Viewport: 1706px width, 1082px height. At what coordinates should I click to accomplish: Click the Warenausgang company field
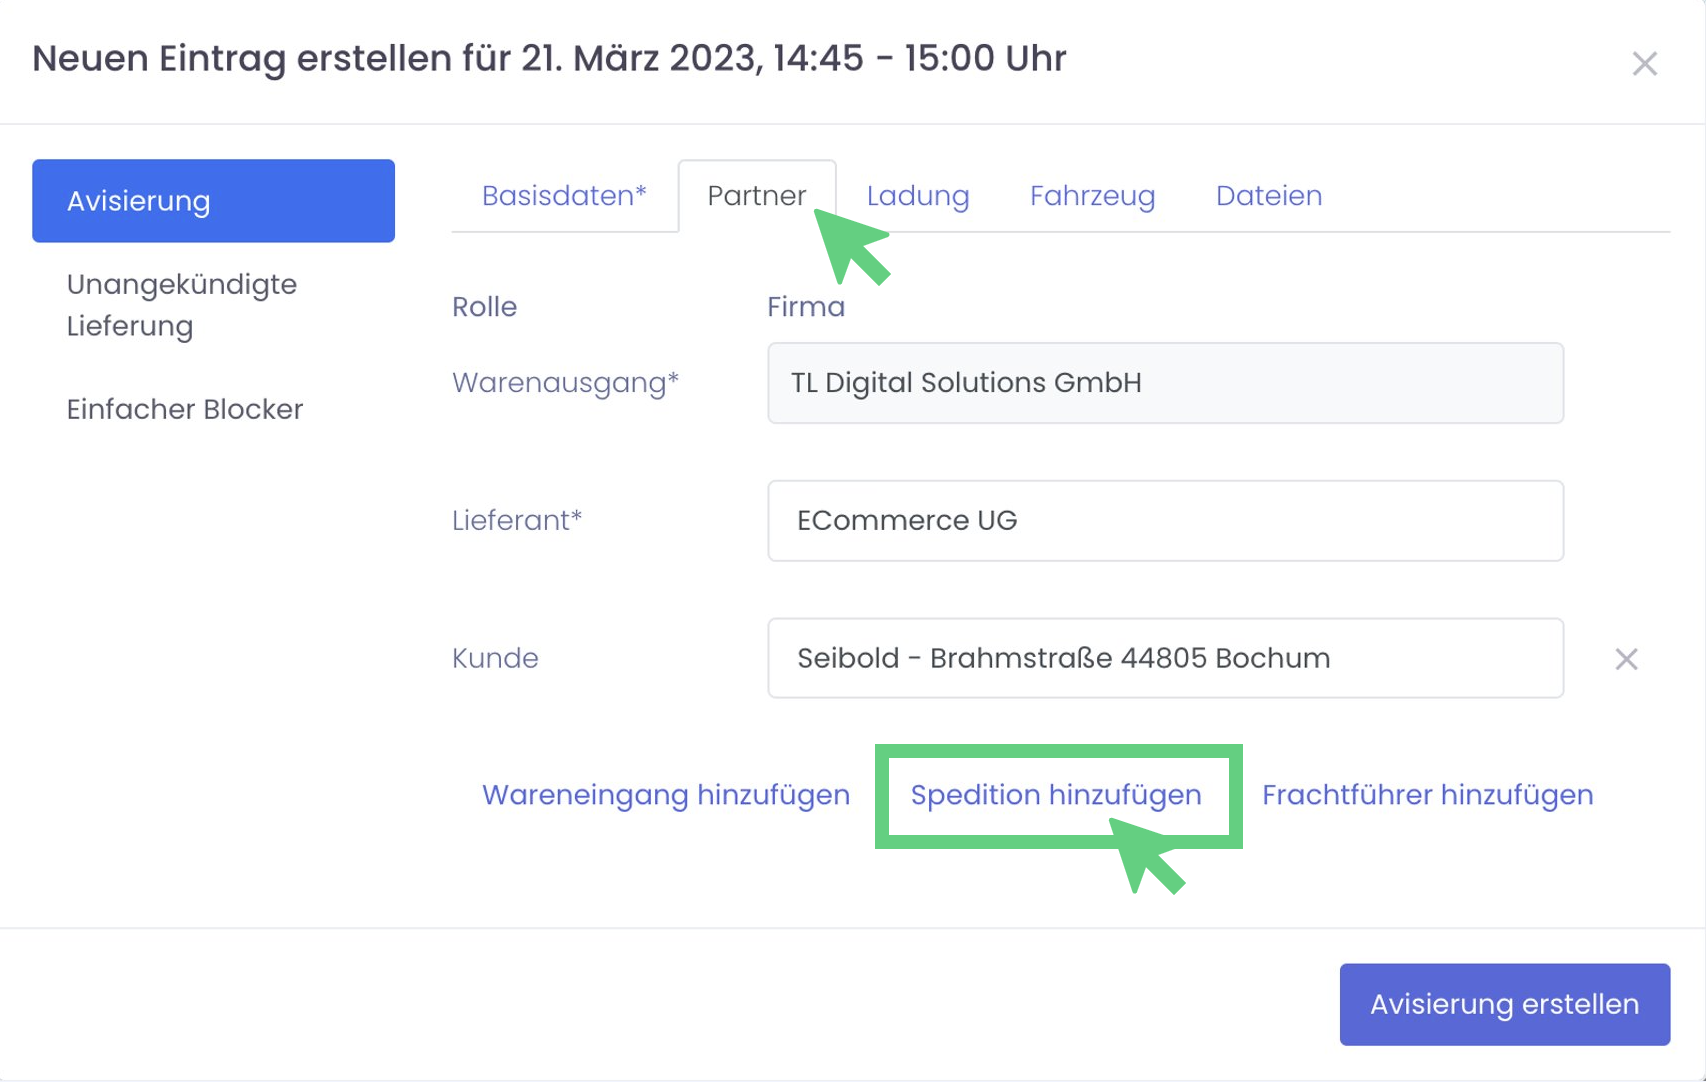(1165, 383)
